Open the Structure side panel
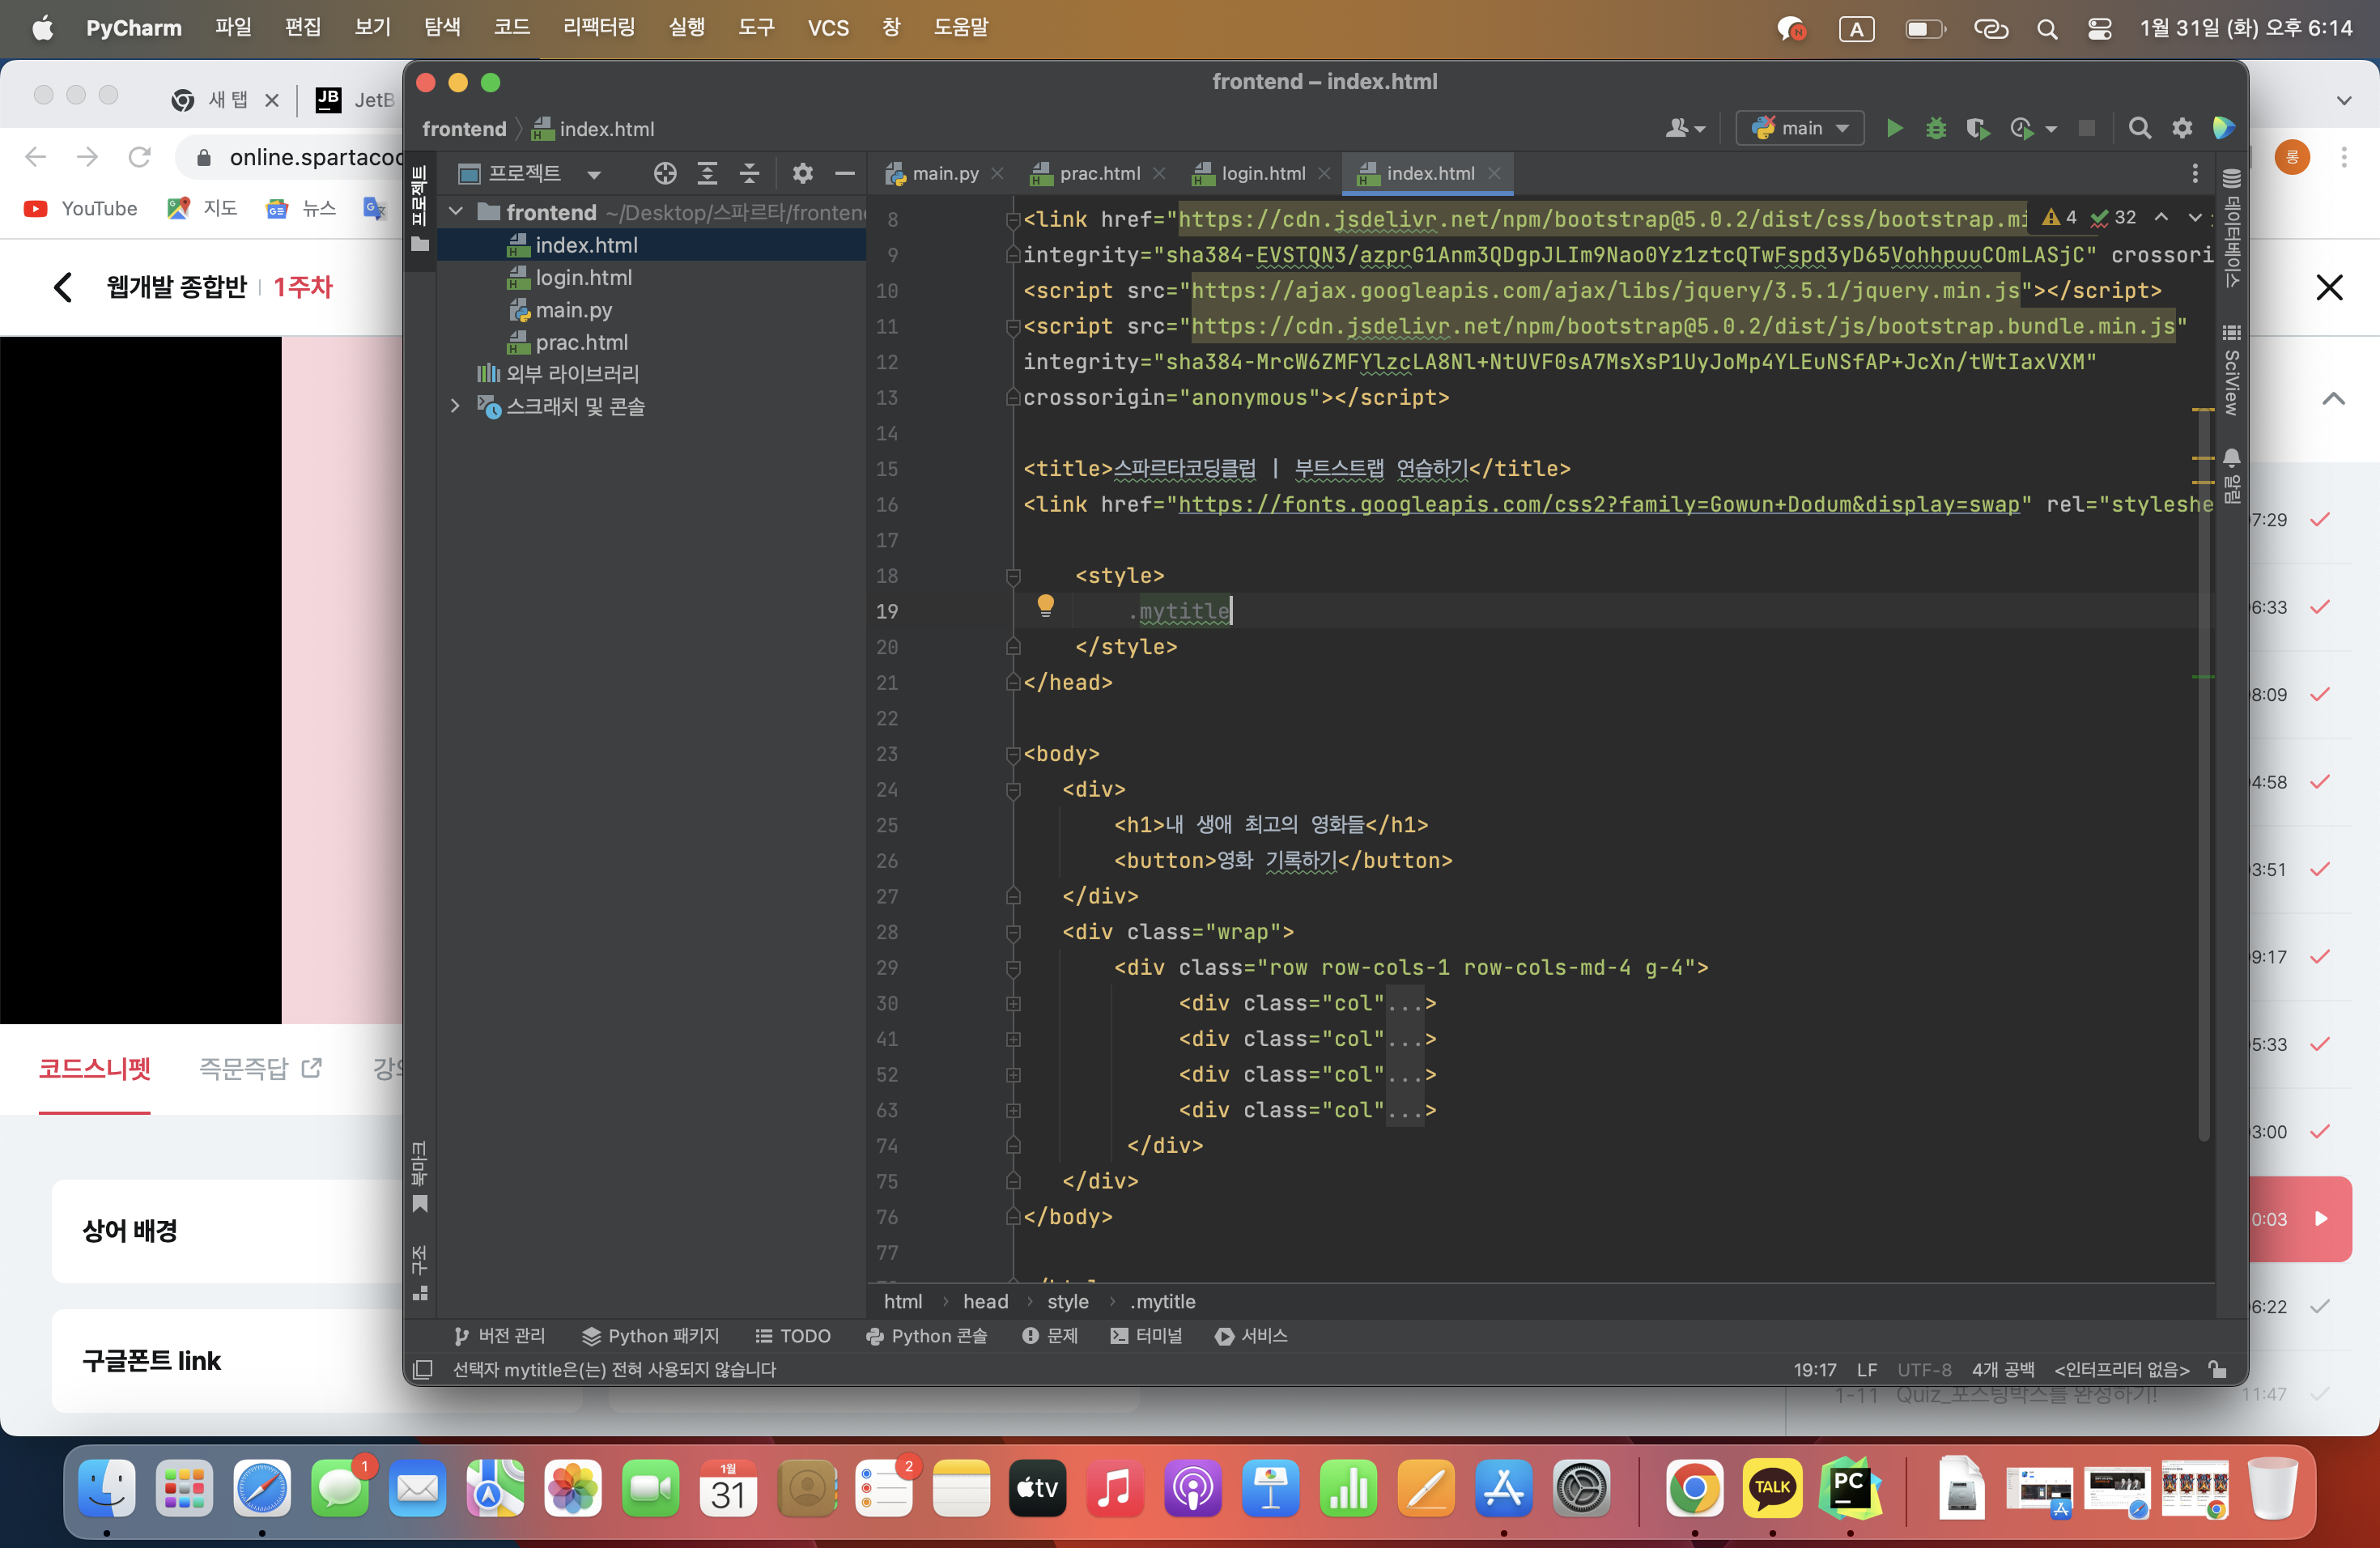 click(x=420, y=1272)
